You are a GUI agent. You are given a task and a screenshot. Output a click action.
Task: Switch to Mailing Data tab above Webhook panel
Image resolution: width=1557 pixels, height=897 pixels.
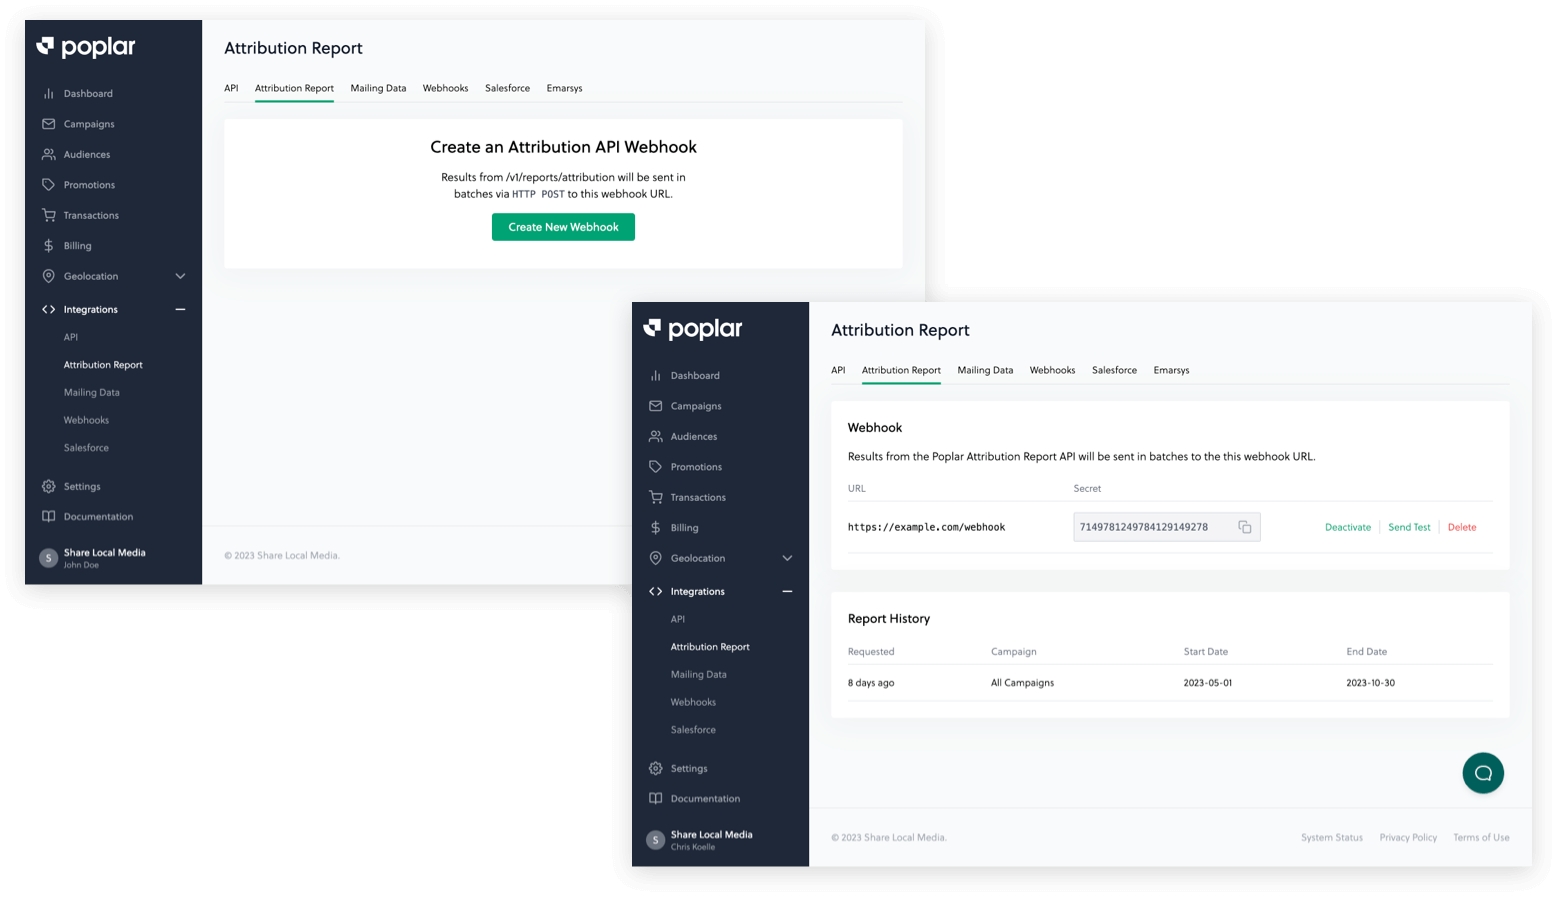coord(984,370)
